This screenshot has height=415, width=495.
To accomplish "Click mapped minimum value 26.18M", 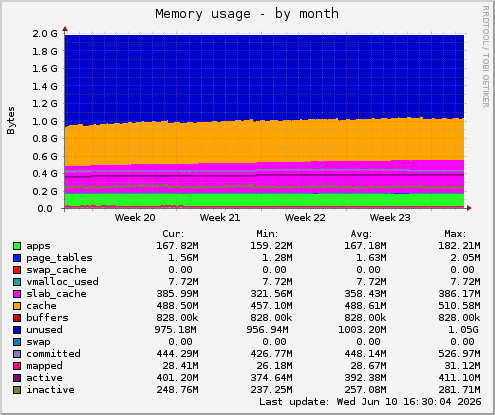I will coord(274,366).
